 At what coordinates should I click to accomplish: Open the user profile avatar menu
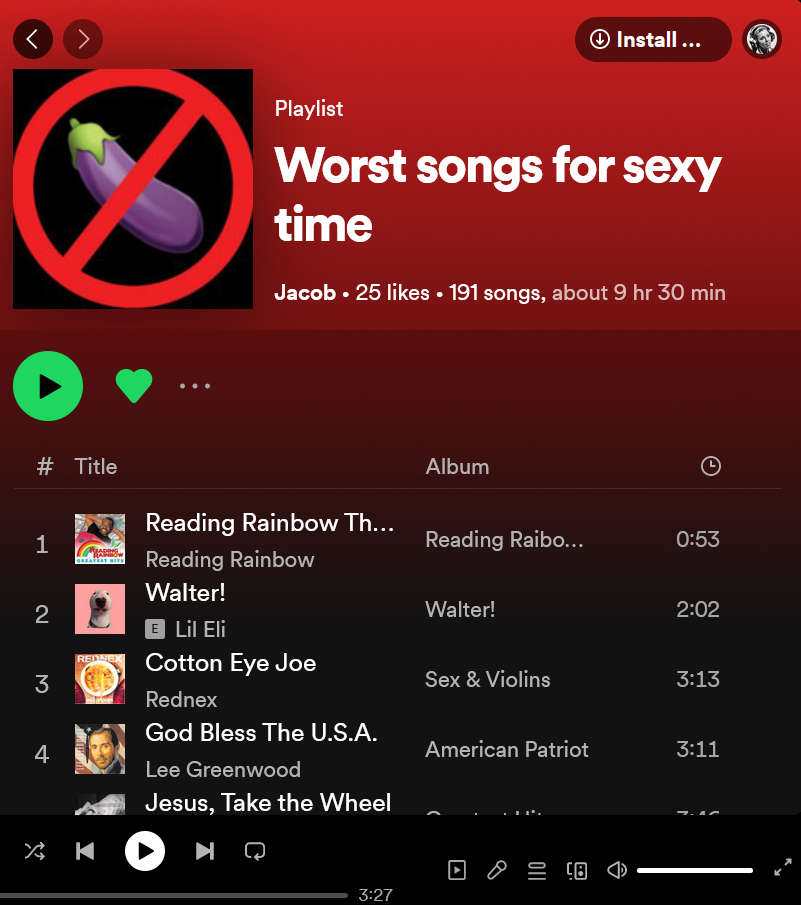click(x=762, y=39)
